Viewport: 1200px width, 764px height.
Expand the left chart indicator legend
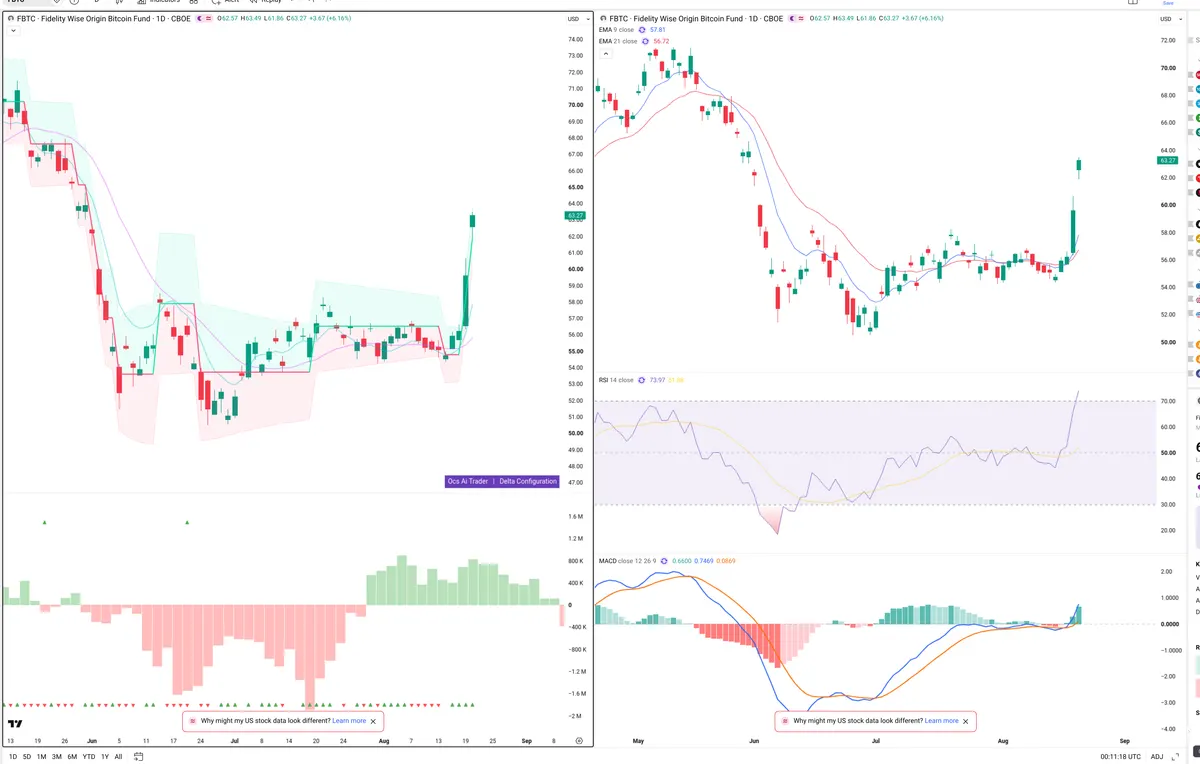pos(11,31)
